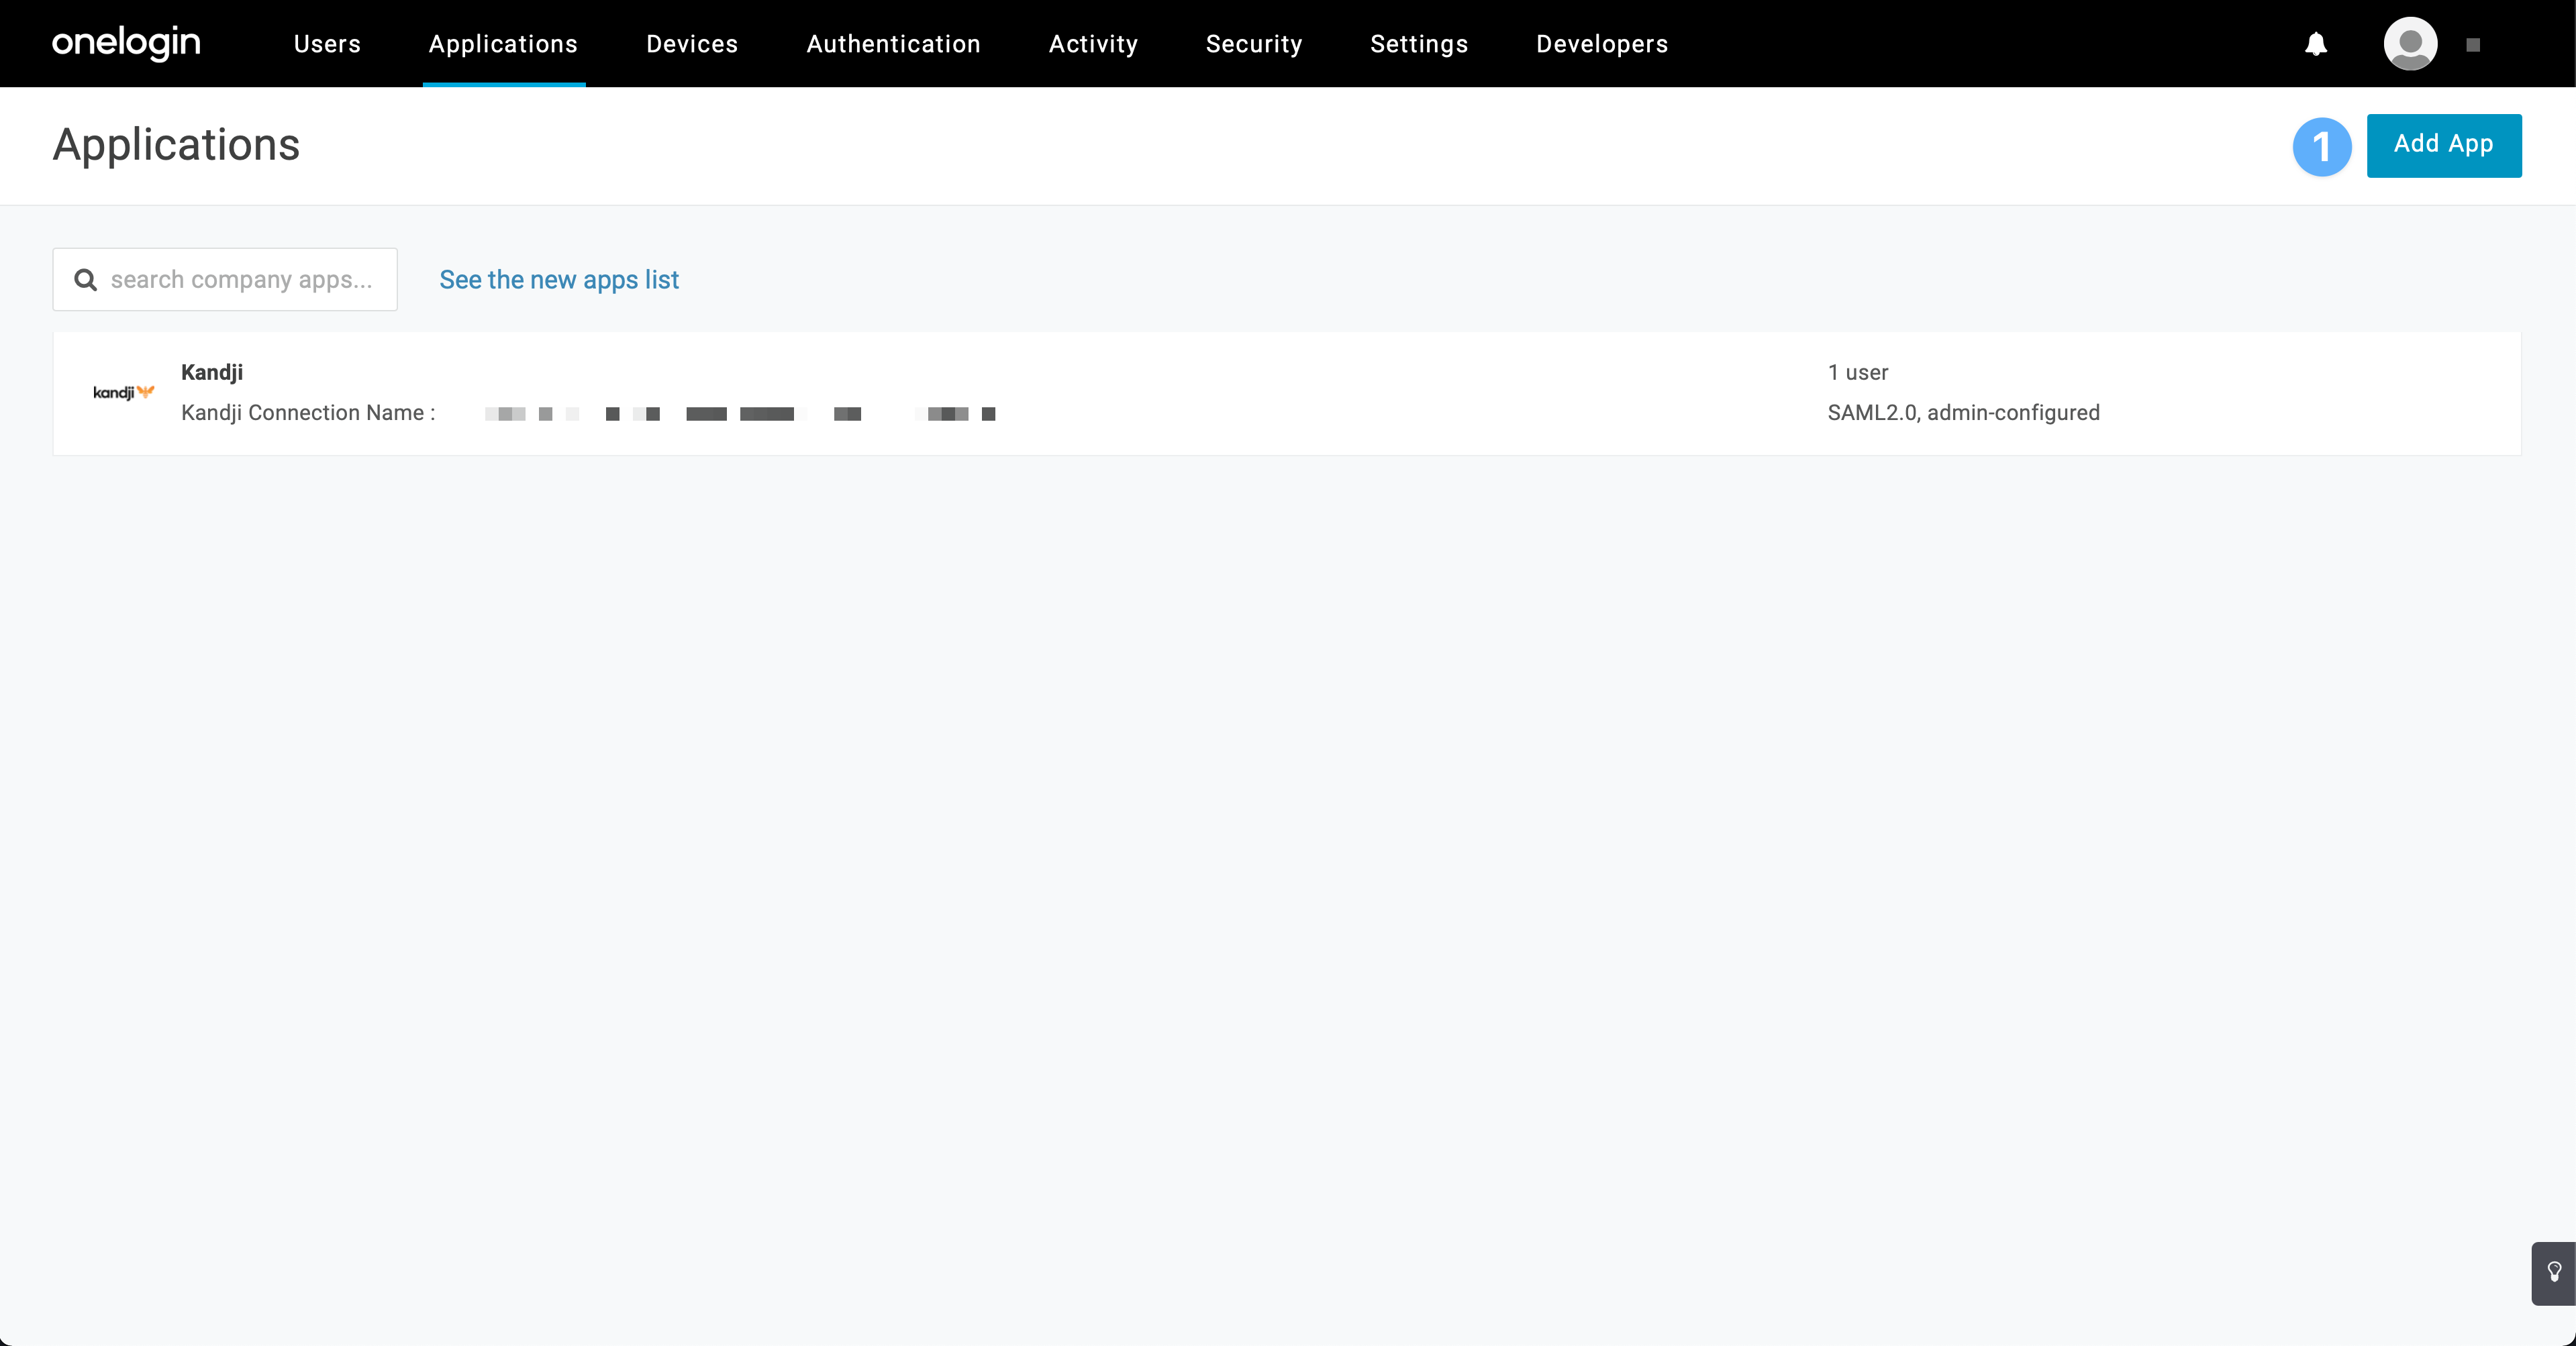2576x1346 pixels.
Task: Open the Activity menu
Action: coord(1093,44)
